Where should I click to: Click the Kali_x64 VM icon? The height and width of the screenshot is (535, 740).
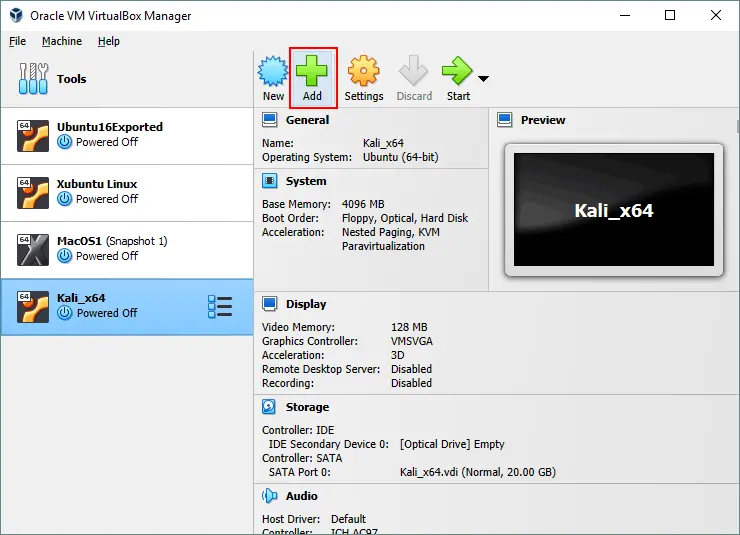coord(33,307)
